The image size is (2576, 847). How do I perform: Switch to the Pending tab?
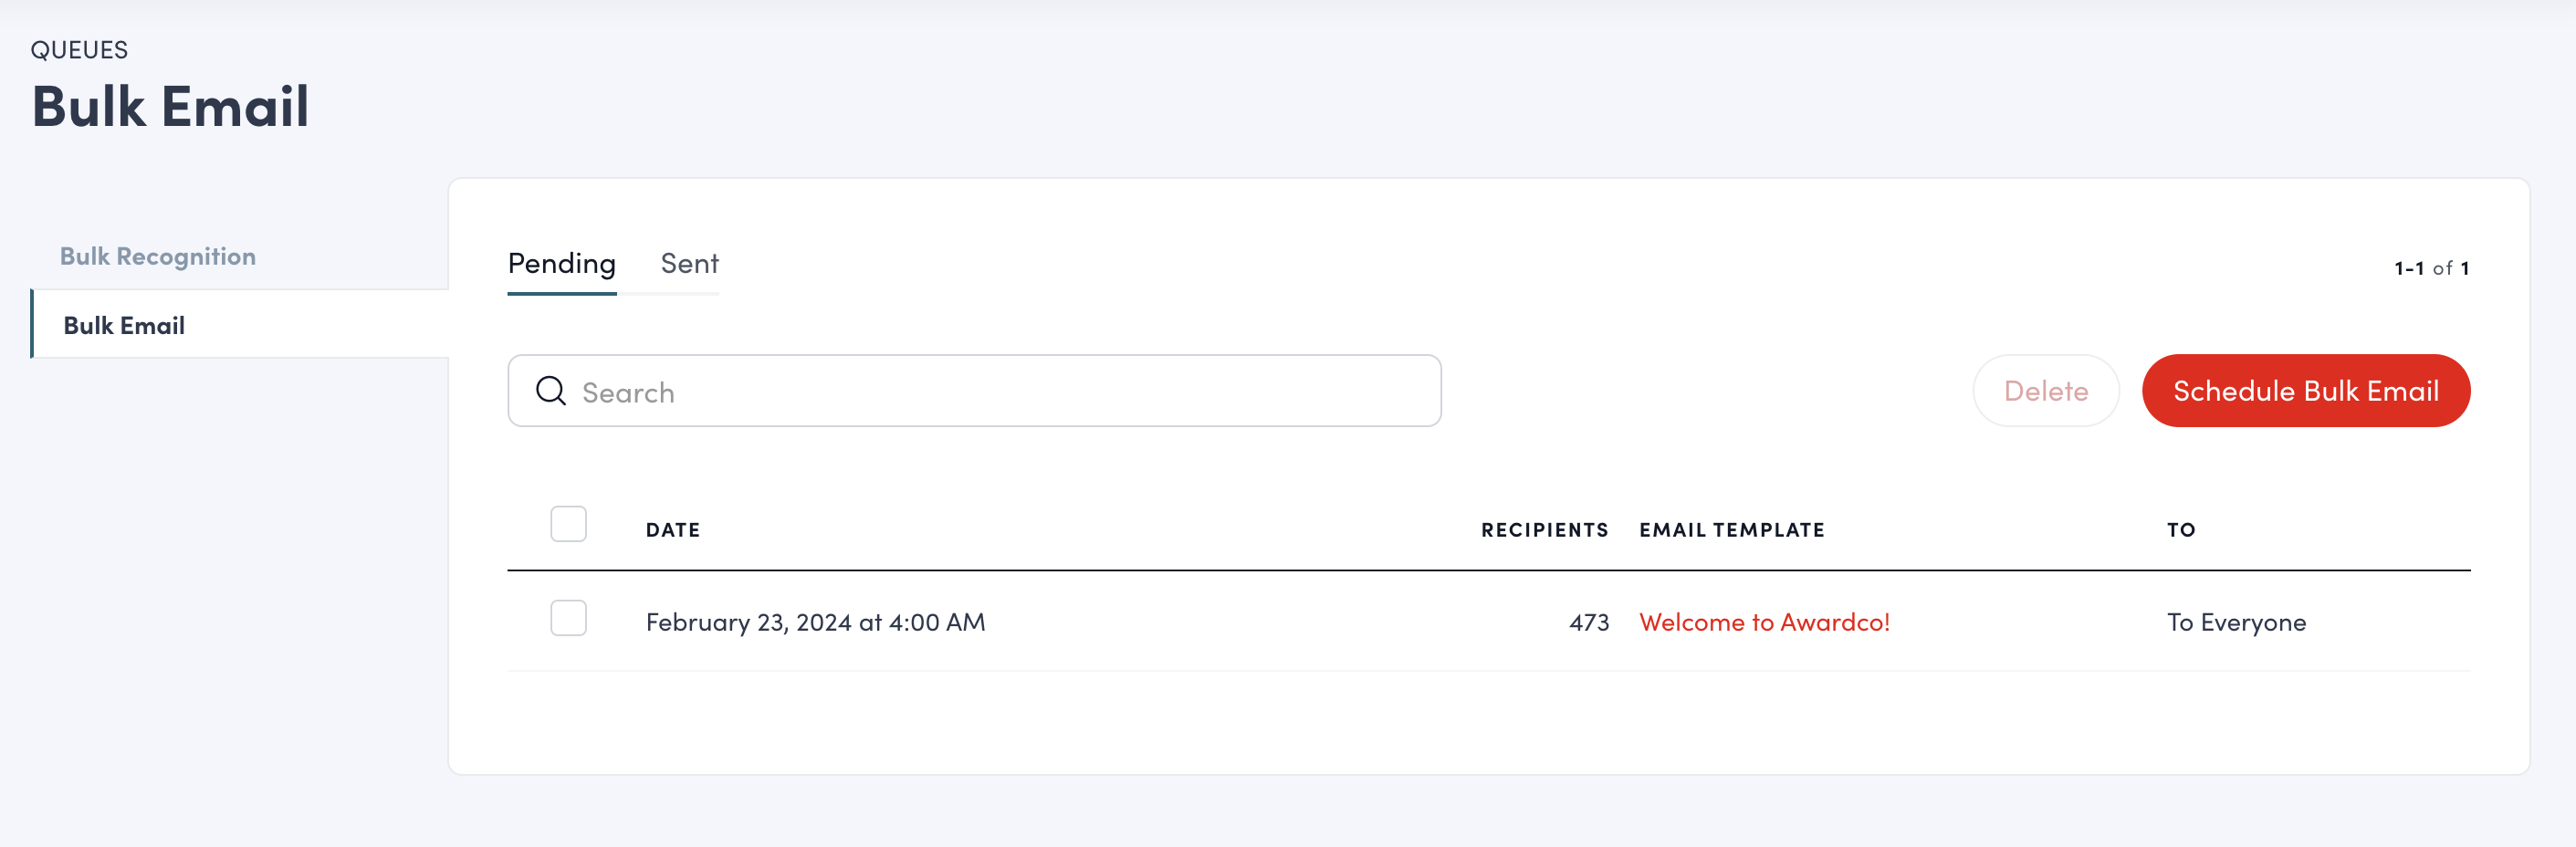point(561,264)
